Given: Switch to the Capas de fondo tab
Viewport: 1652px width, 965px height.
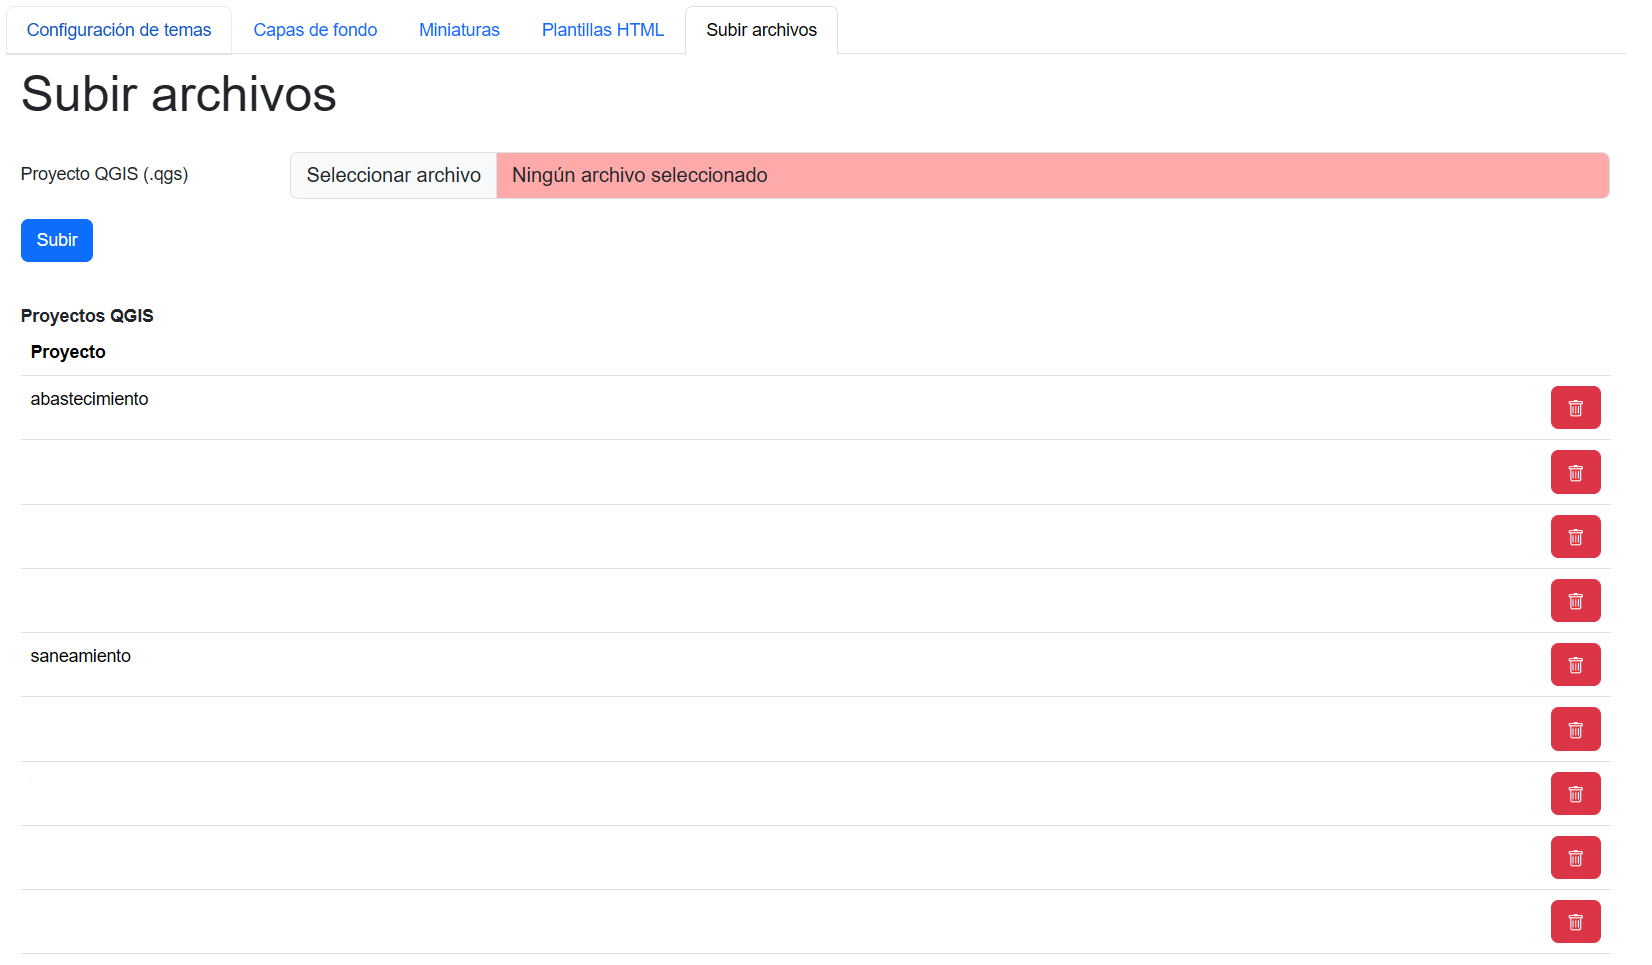Looking at the screenshot, I should coord(315,30).
